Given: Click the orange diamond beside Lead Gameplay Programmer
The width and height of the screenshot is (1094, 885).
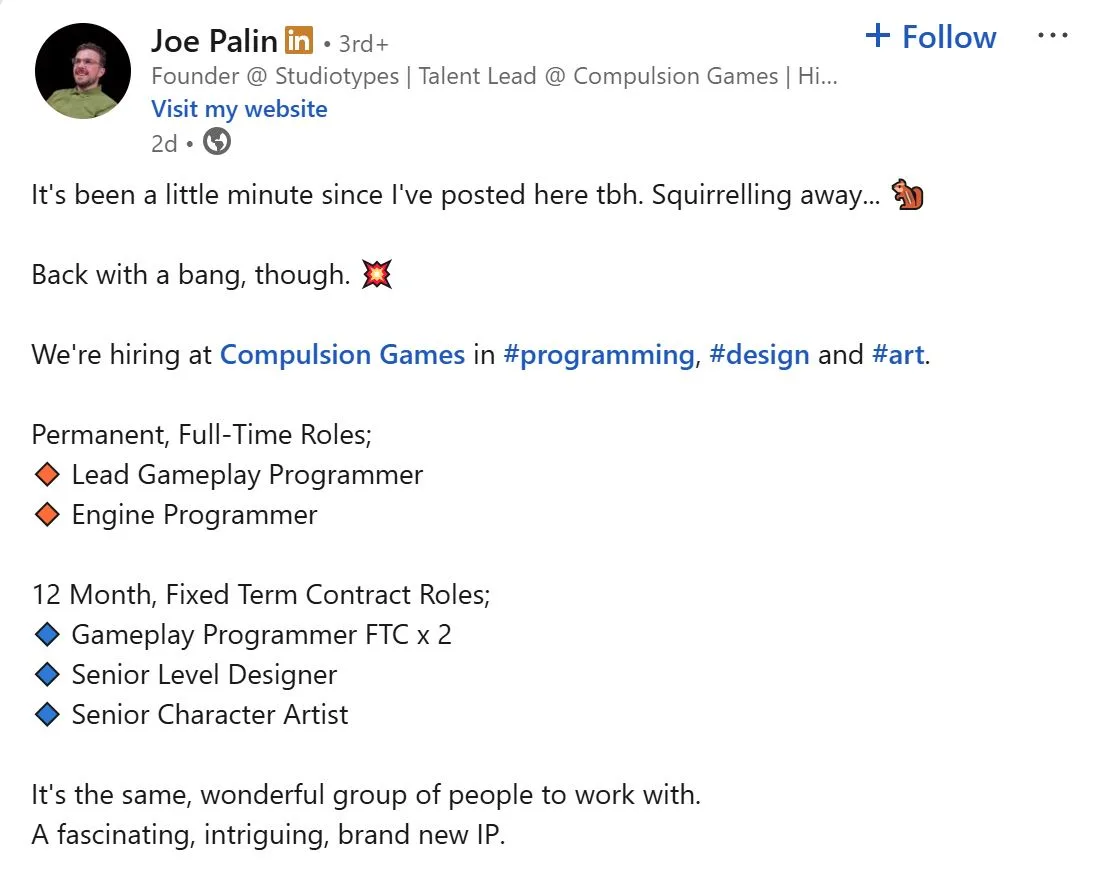Looking at the screenshot, I should pos(47,474).
